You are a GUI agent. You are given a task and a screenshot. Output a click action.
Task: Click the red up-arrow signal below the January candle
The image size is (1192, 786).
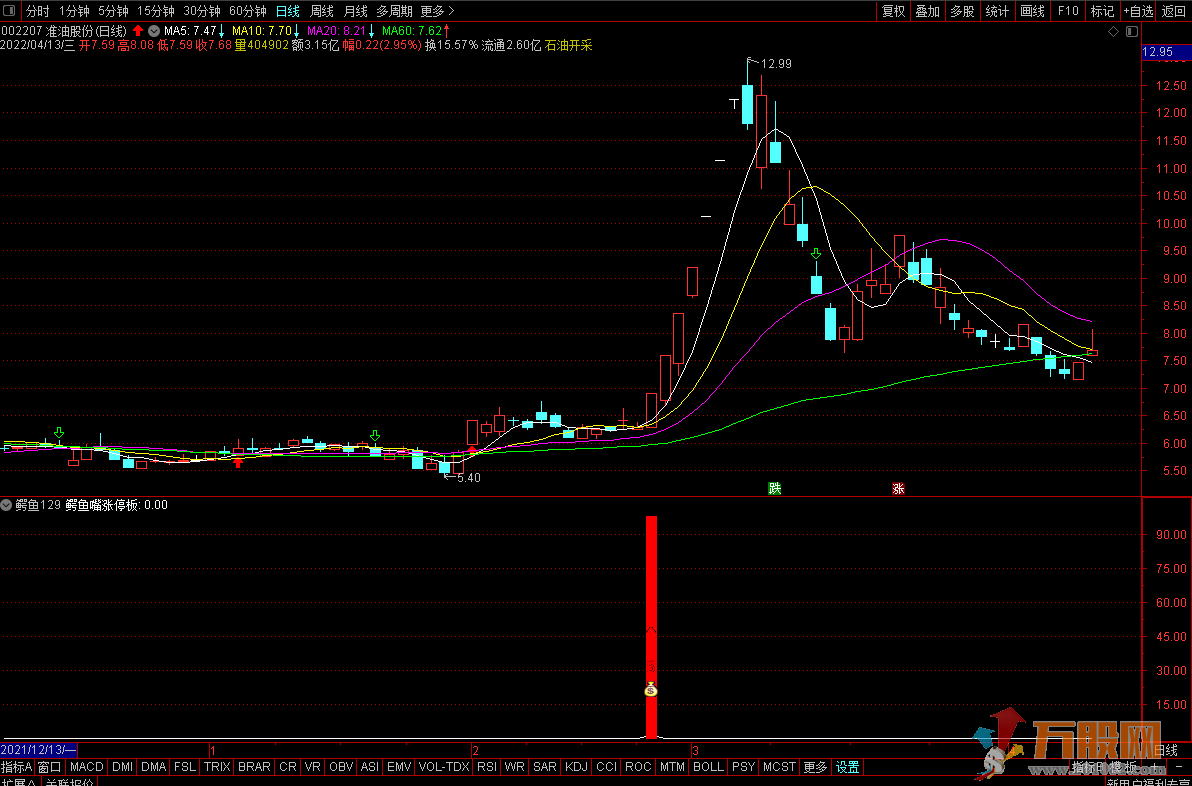[238, 461]
